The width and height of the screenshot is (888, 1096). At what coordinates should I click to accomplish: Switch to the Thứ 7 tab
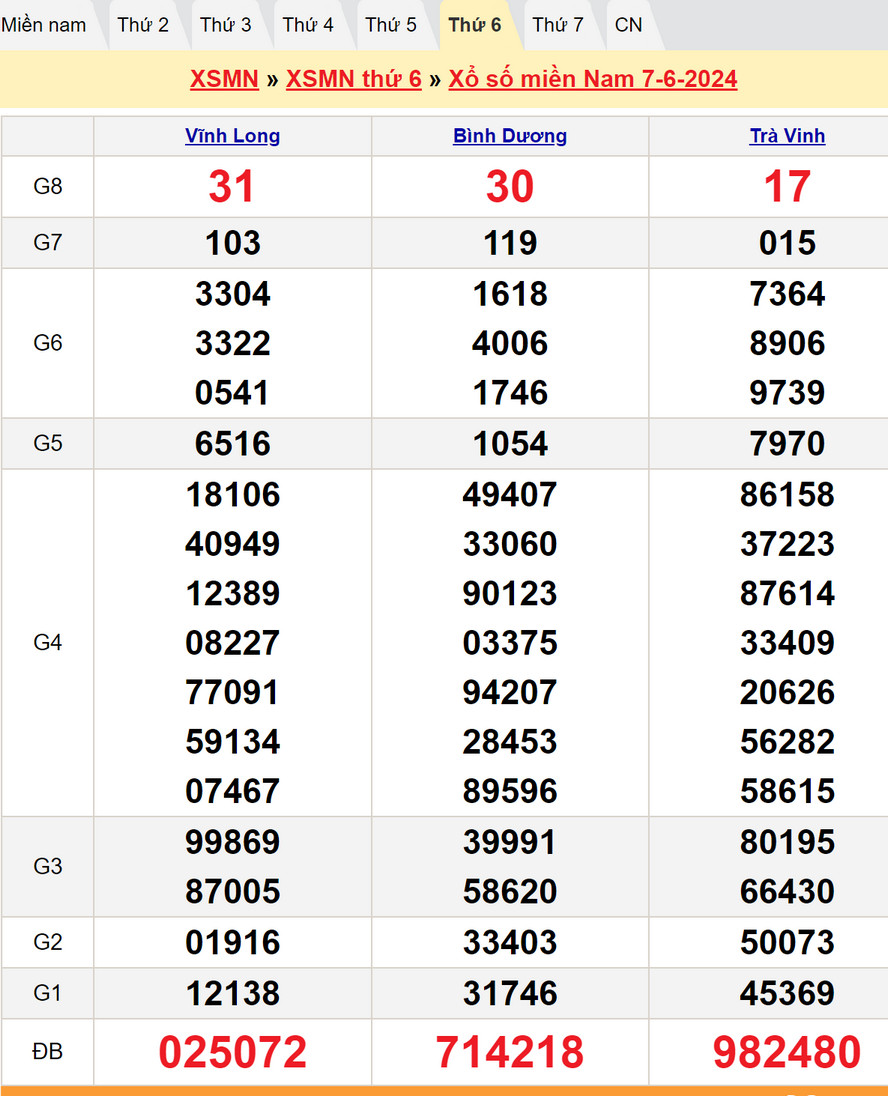(x=558, y=25)
